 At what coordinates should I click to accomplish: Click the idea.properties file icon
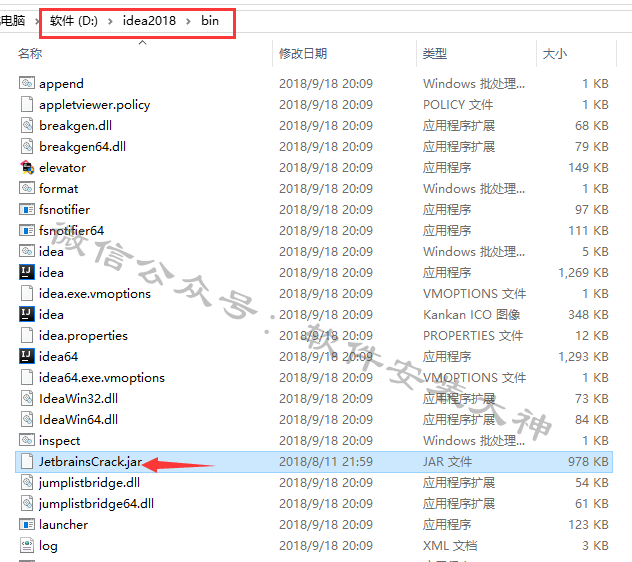27,335
